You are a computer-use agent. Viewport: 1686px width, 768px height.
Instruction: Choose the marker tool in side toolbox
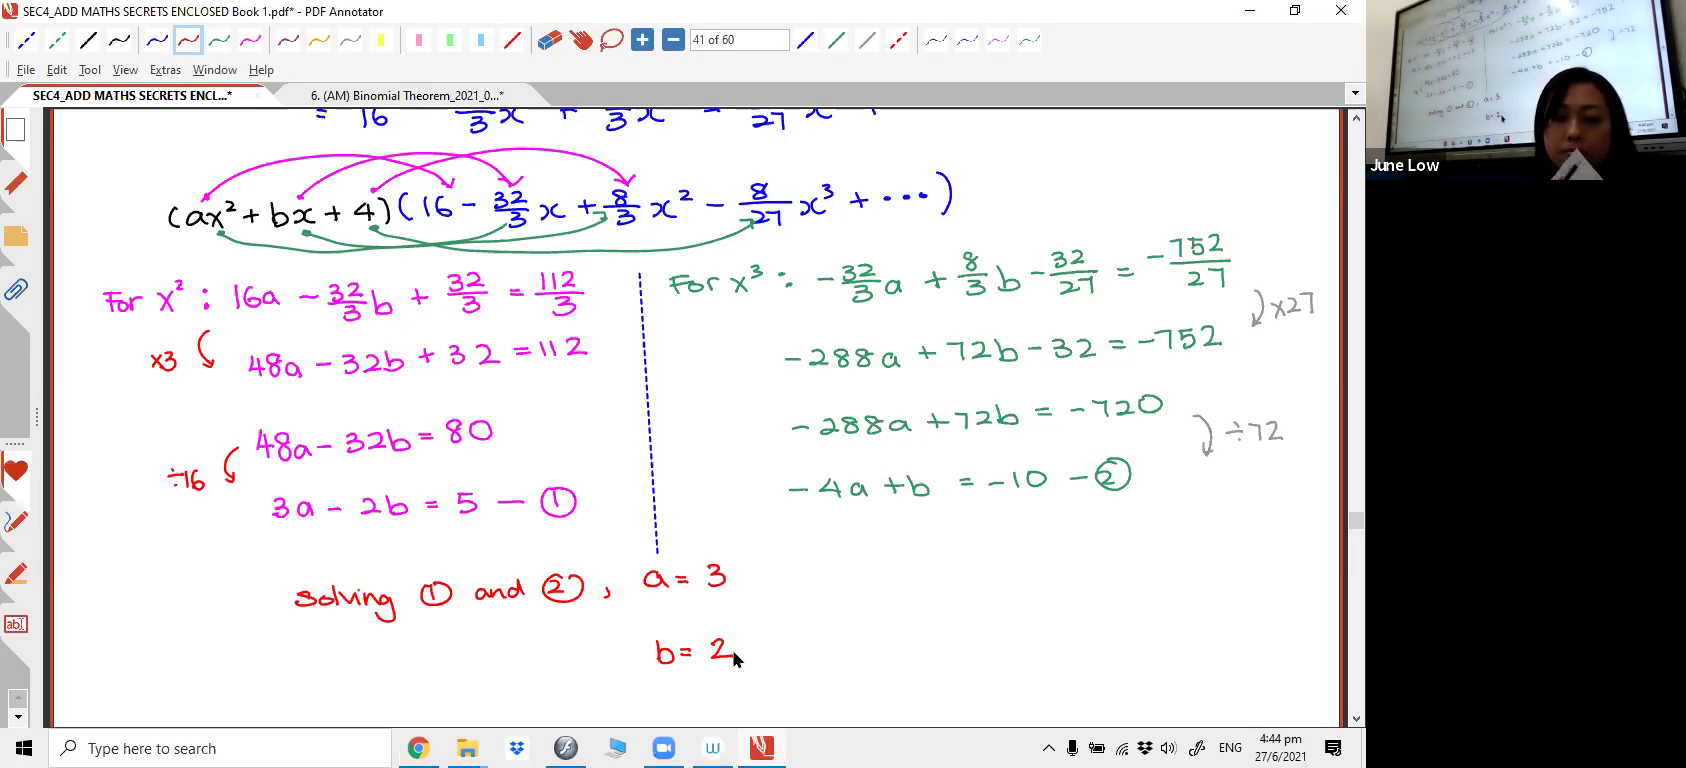(x=15, y=574)
